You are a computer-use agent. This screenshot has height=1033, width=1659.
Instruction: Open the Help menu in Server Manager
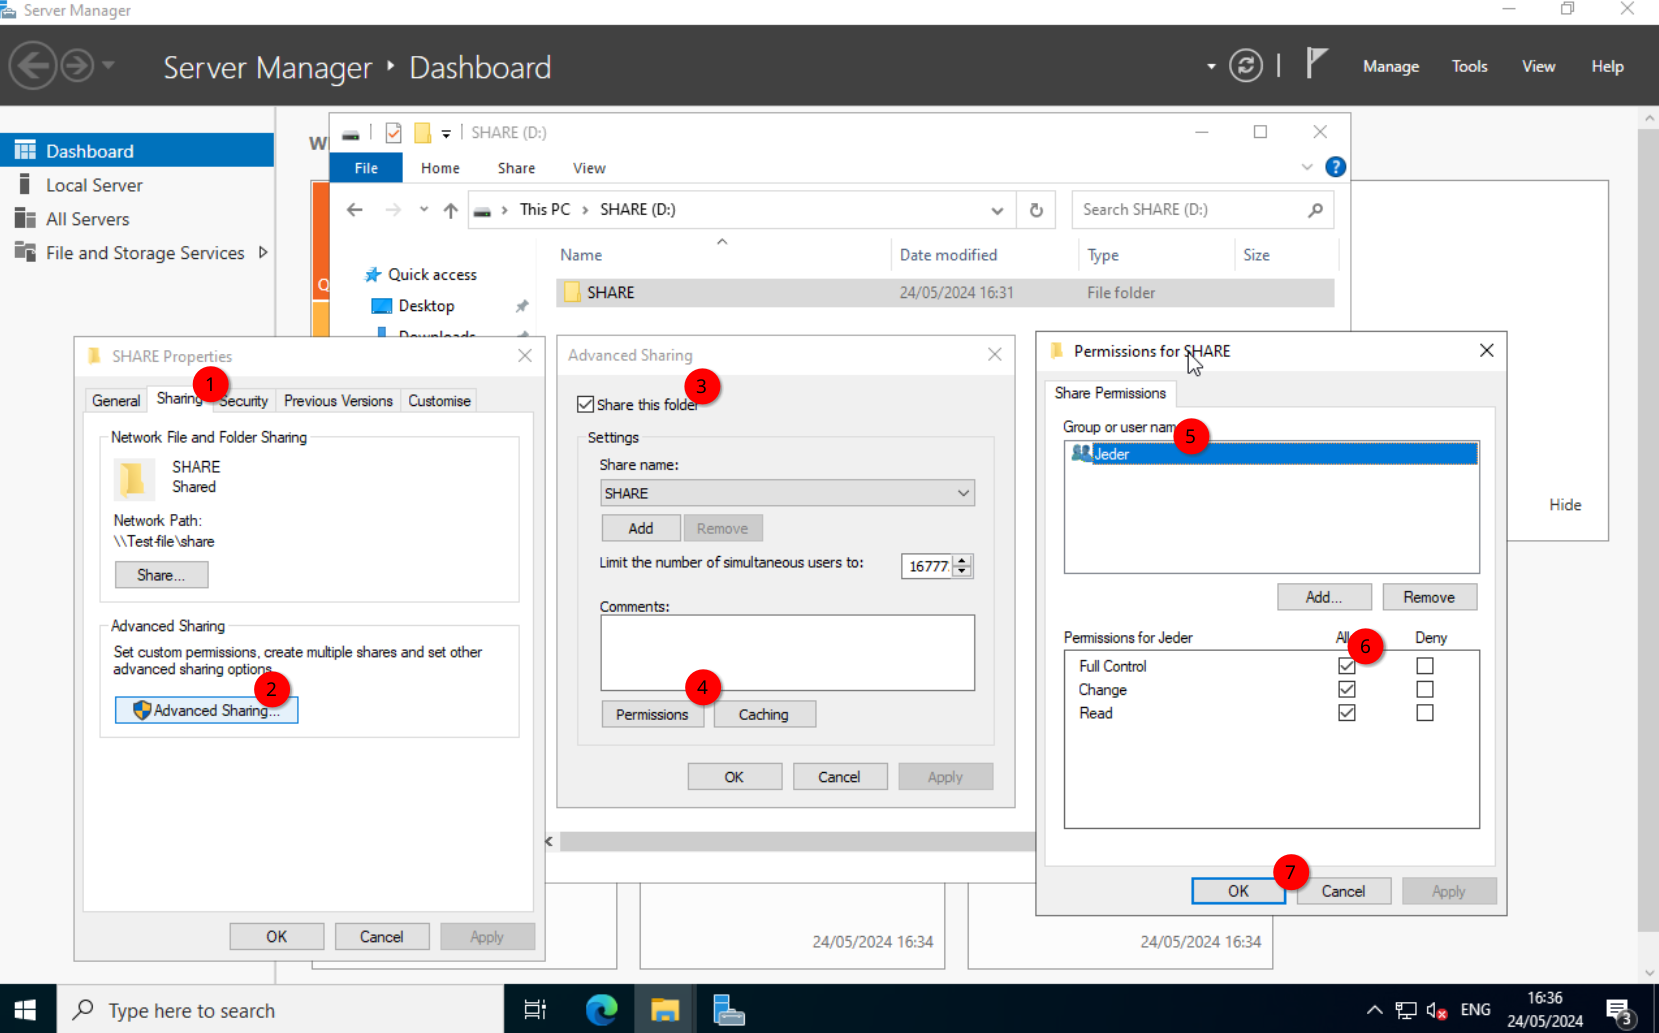[x=1608, y=66]
